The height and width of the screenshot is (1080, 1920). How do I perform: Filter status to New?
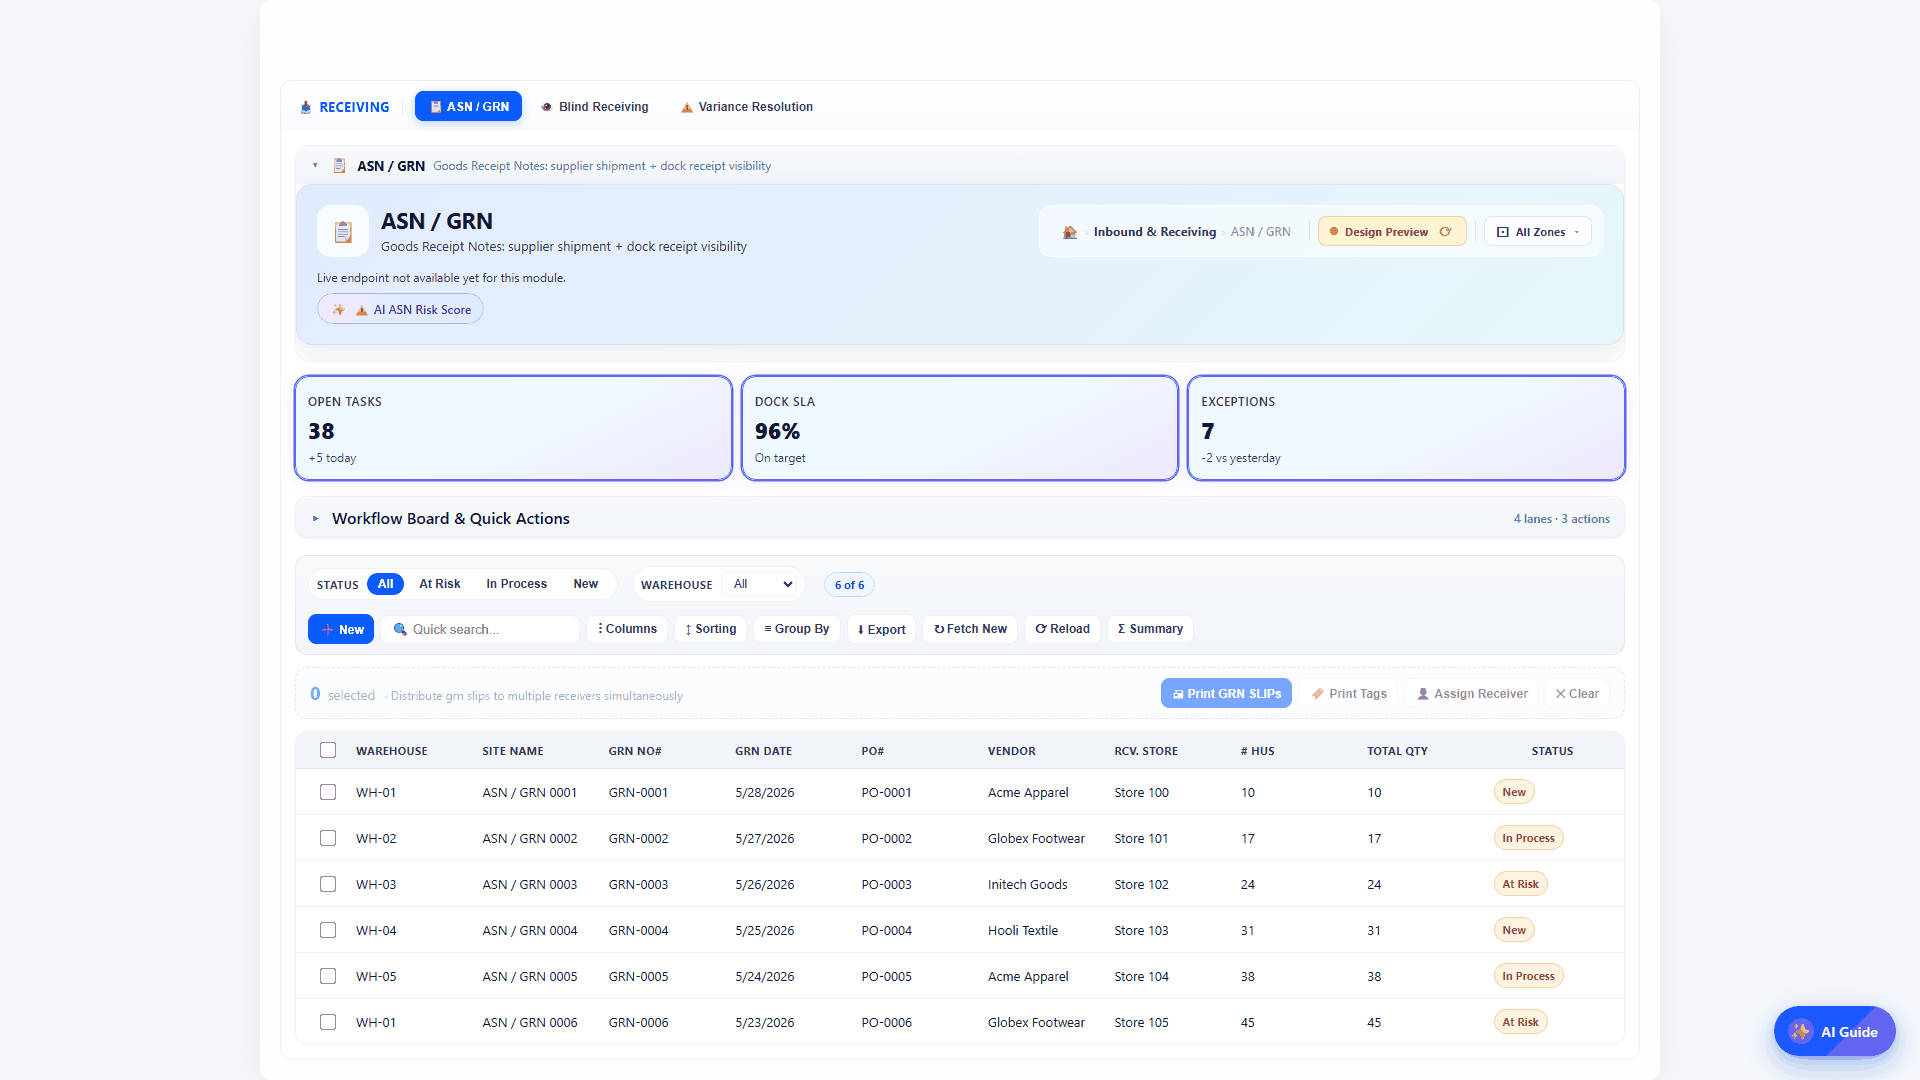coord(586,584)
